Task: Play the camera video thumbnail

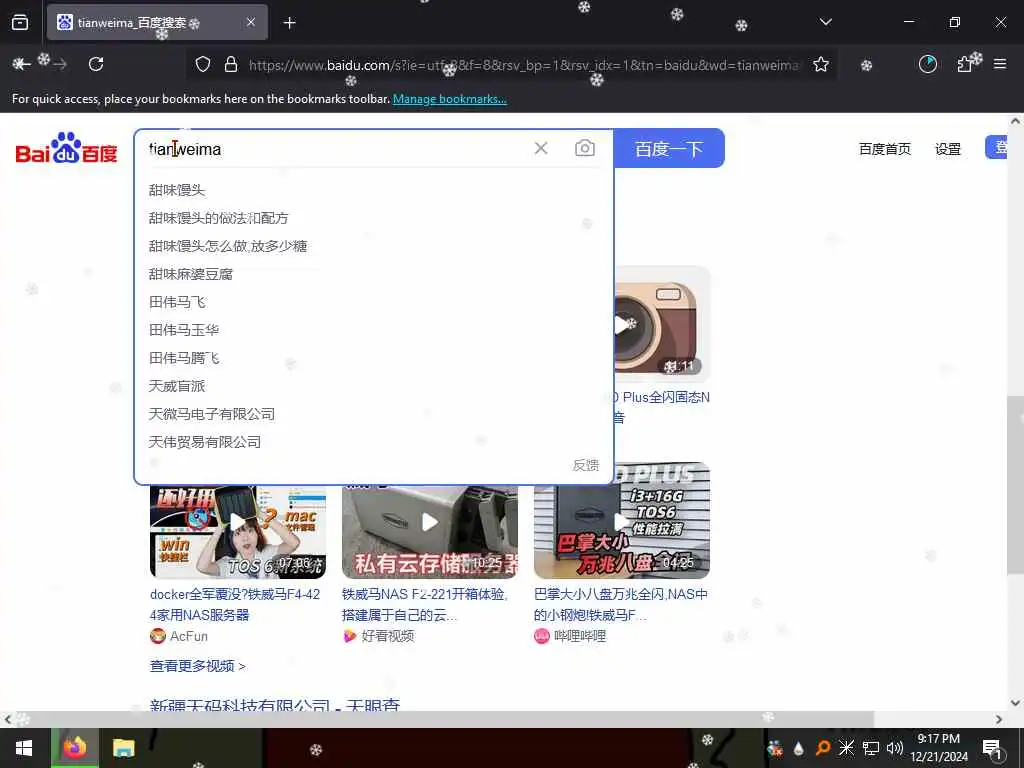Action: [662, 324]
